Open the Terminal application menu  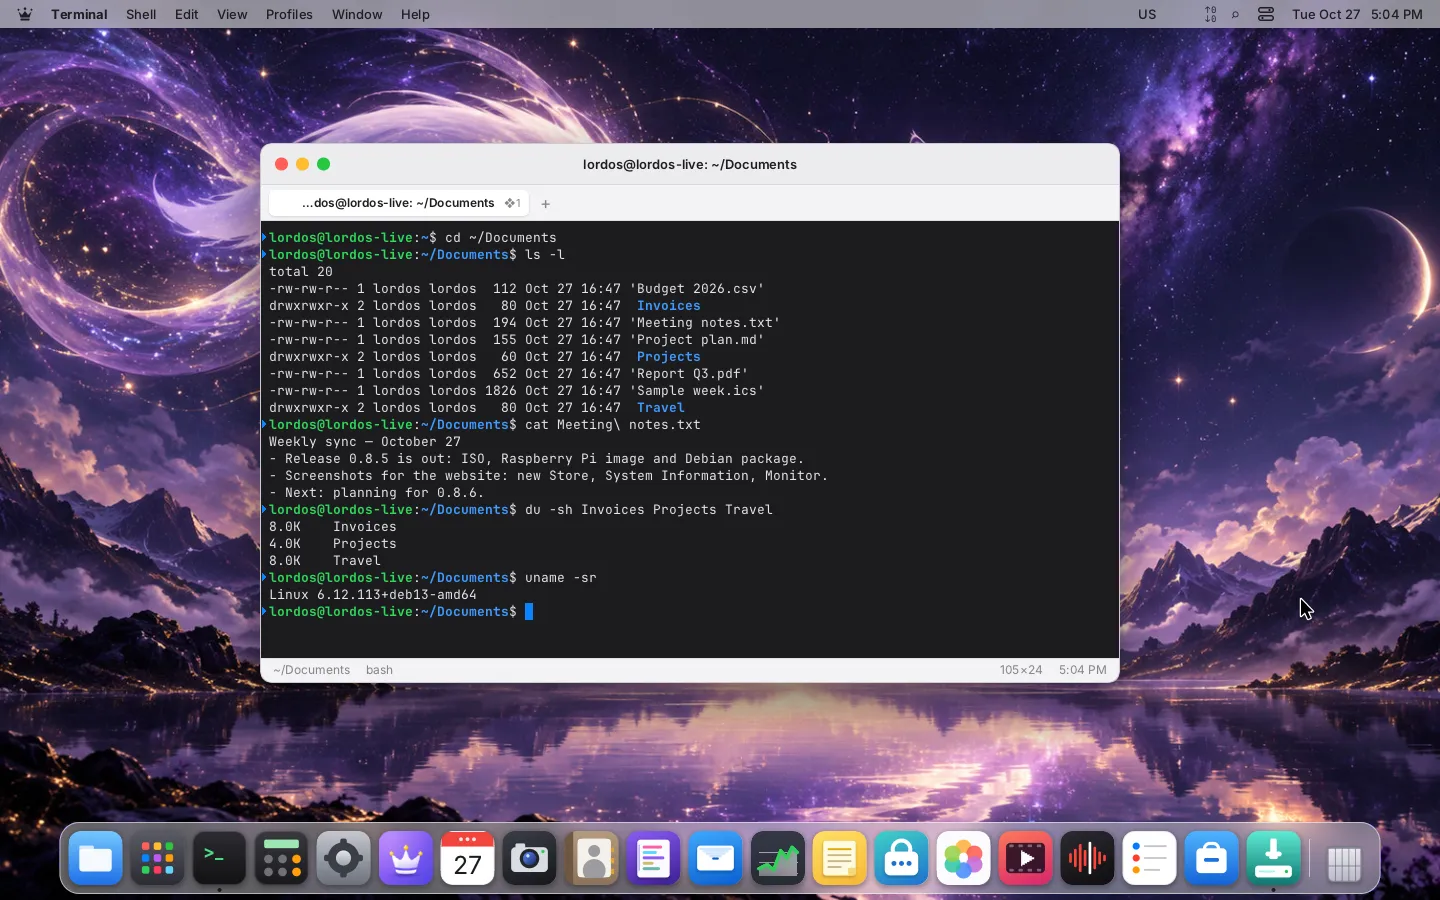(79, 14)
